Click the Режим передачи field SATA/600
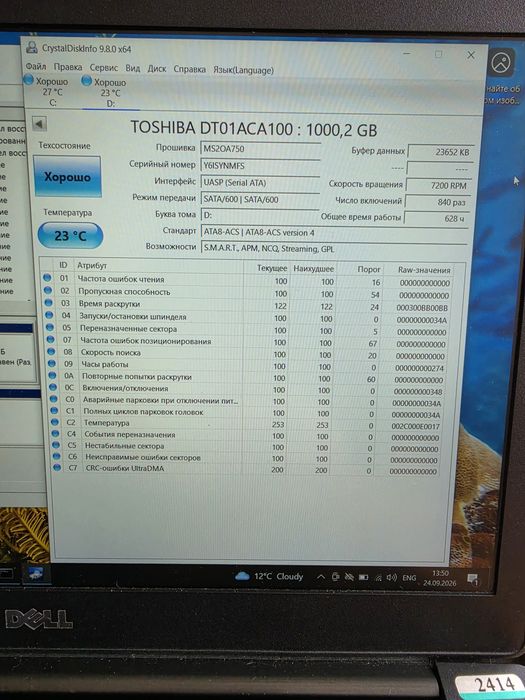The width and height of the screenshot is (525, 700). [260, 199]
